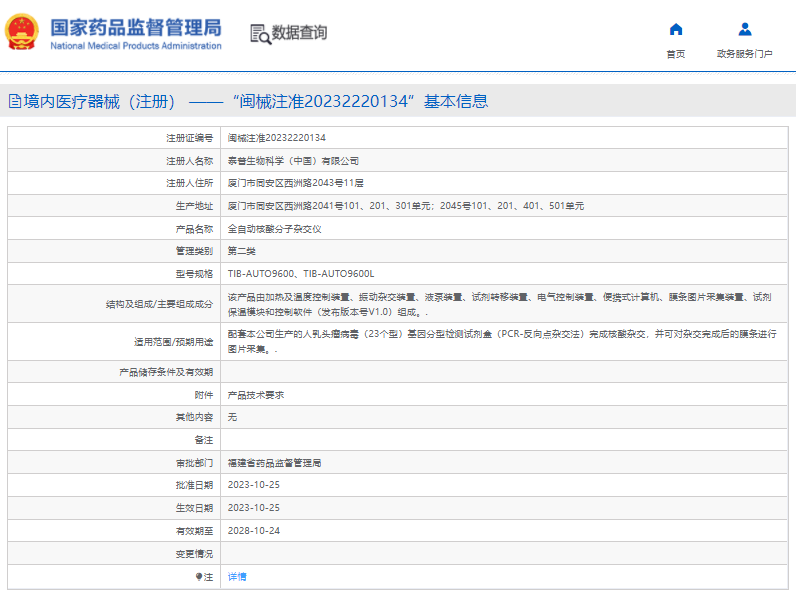The image size is (796, 598).
Task: Click the 政务服务门户 label
Action: pos(745,54)
